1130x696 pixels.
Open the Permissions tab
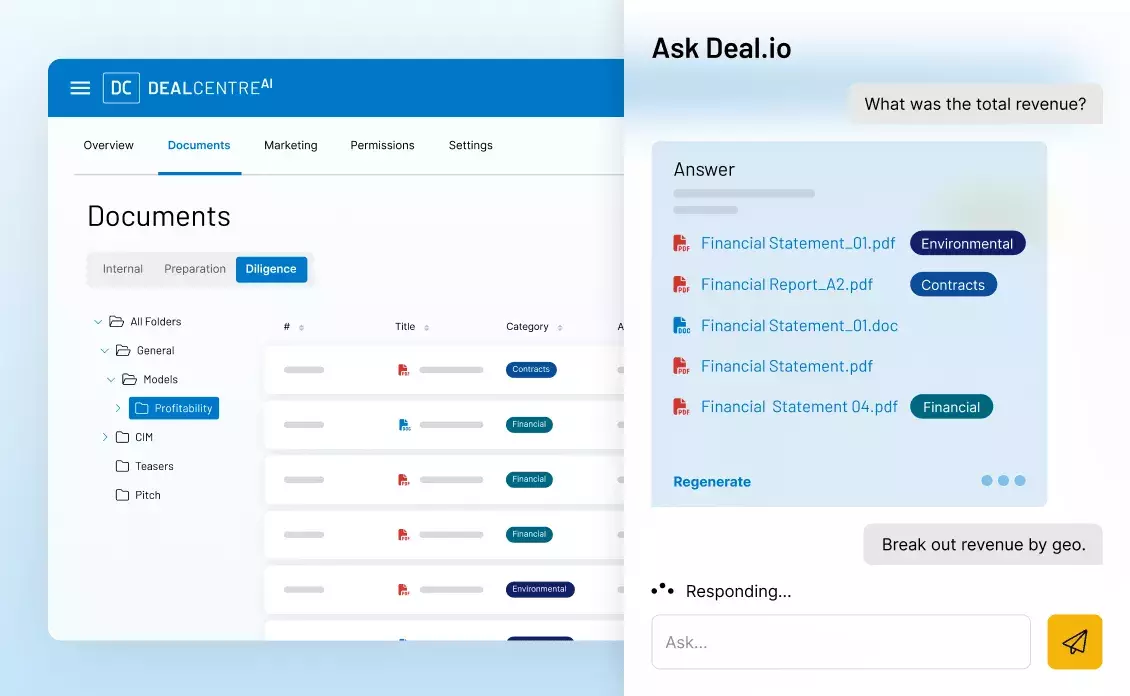click(382, 145)
